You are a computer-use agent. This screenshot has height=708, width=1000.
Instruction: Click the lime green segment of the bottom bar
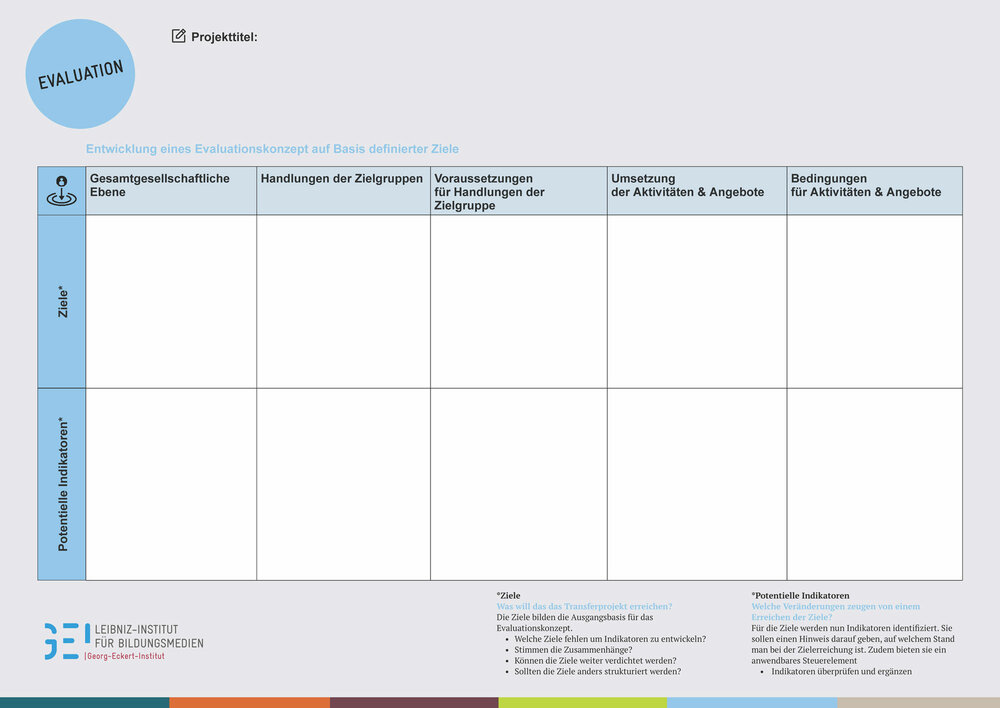click(x=582, y=702)
